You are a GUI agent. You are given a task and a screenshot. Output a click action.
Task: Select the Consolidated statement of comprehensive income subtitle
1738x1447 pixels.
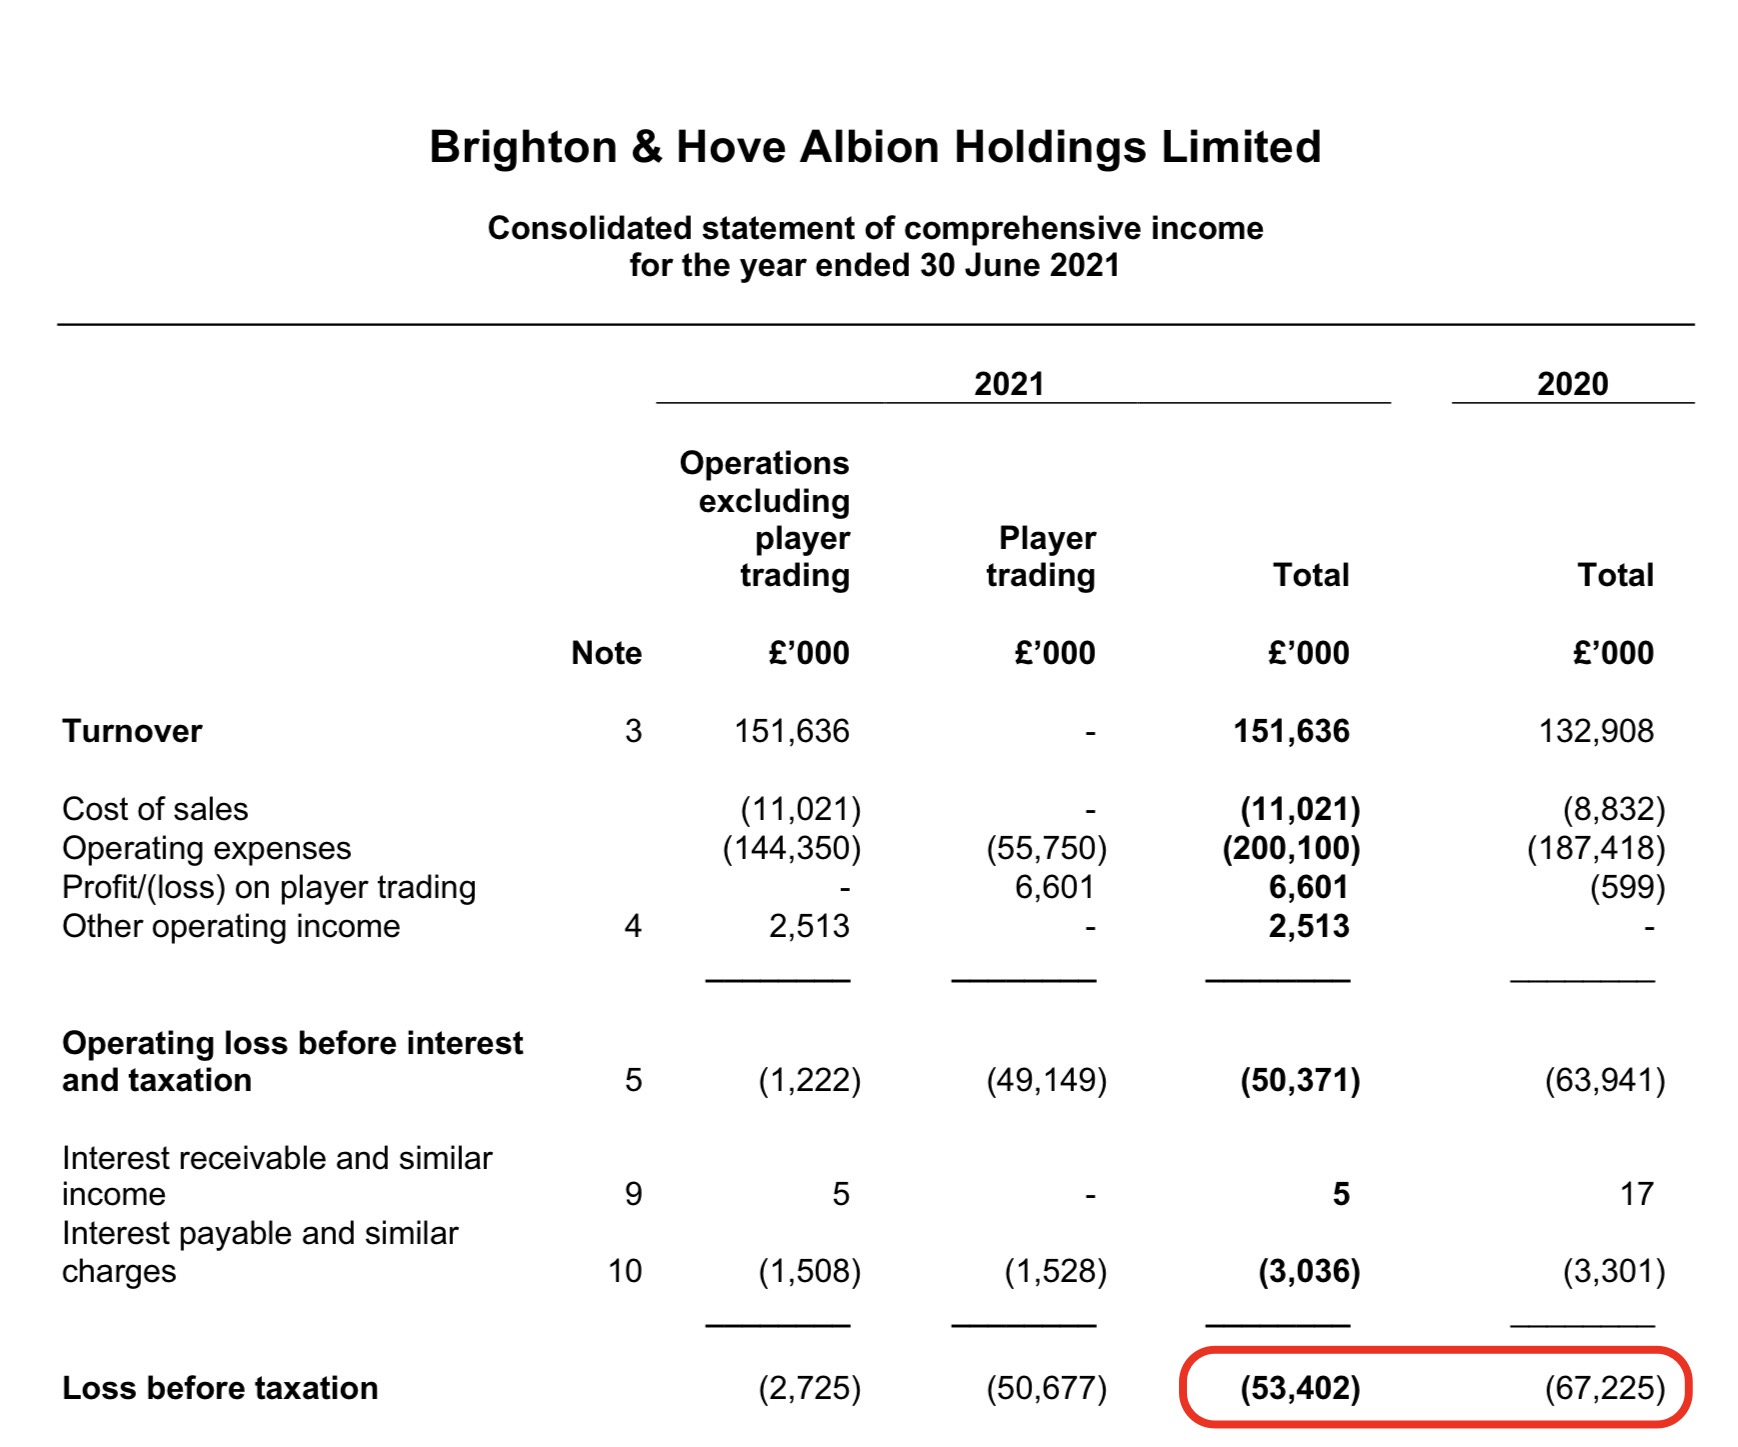point(875,228)
